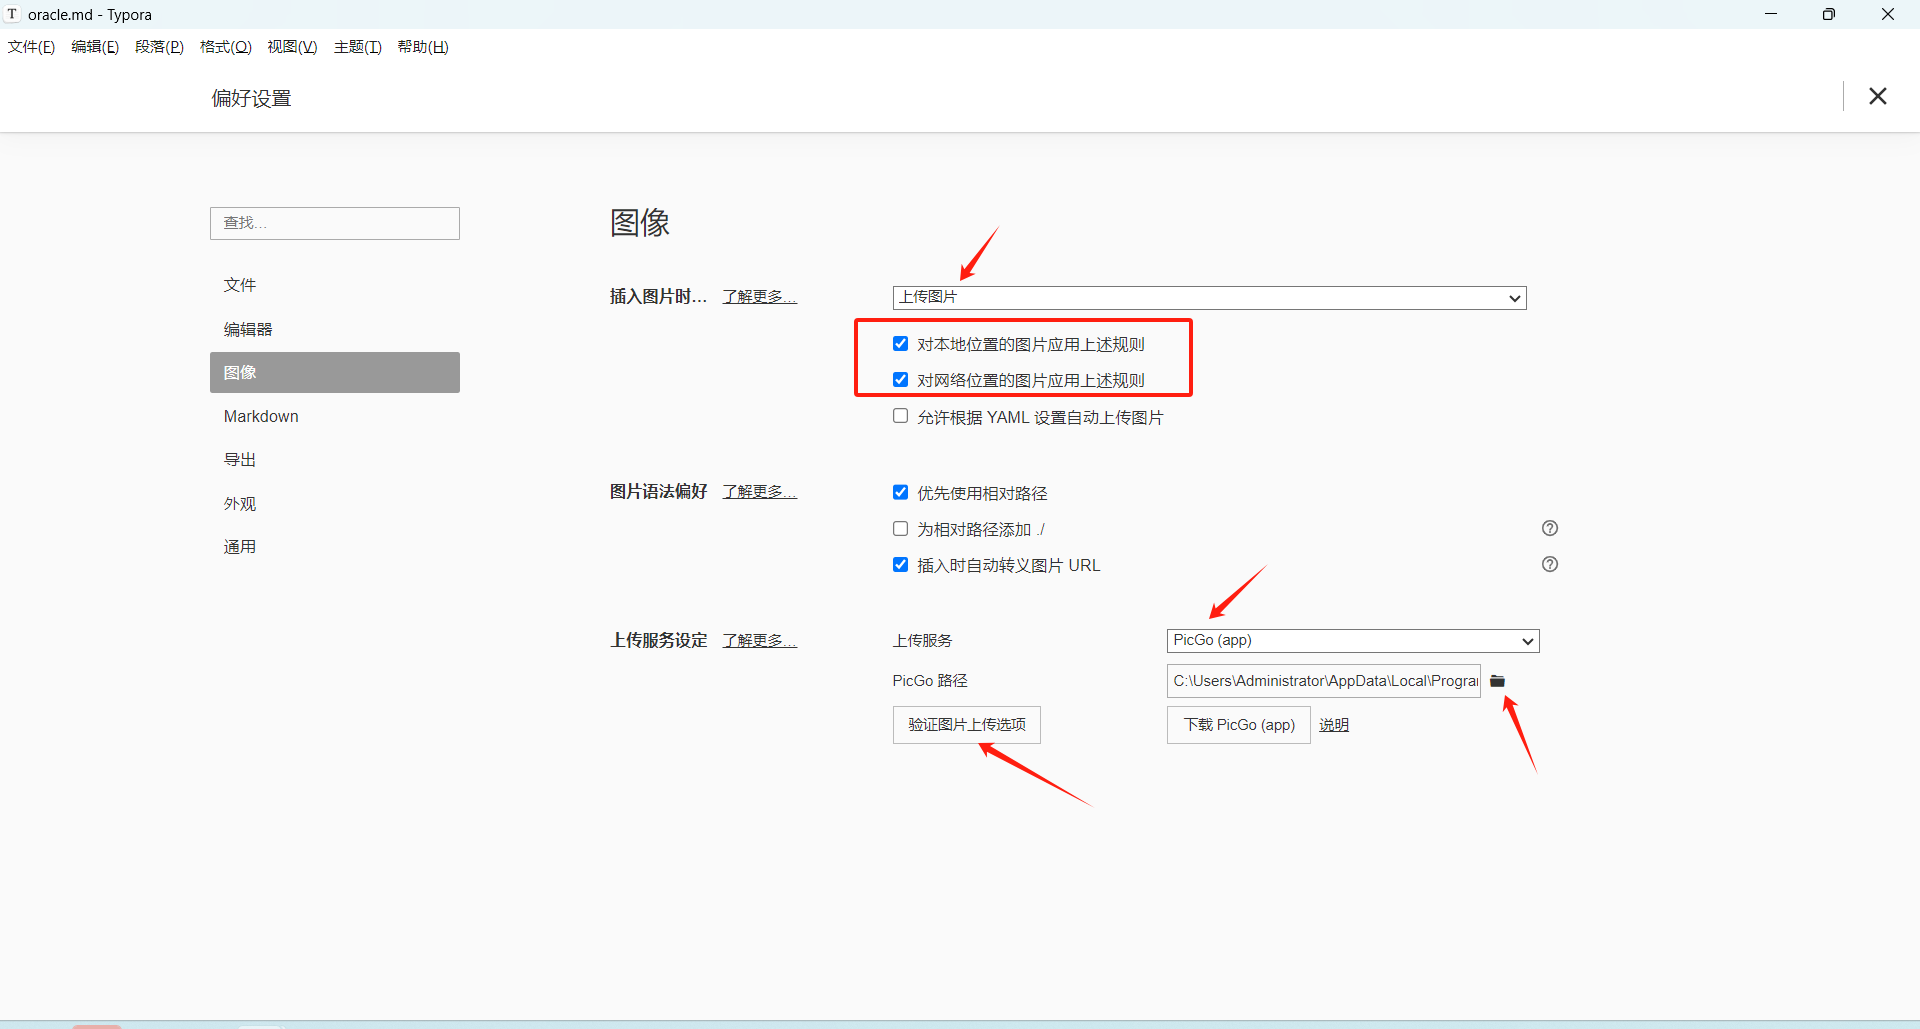This screenshot has width=1920, height=1029.
Task: Click help icon beside 为相对路径添加 ./
Action: coord(1549,528)
